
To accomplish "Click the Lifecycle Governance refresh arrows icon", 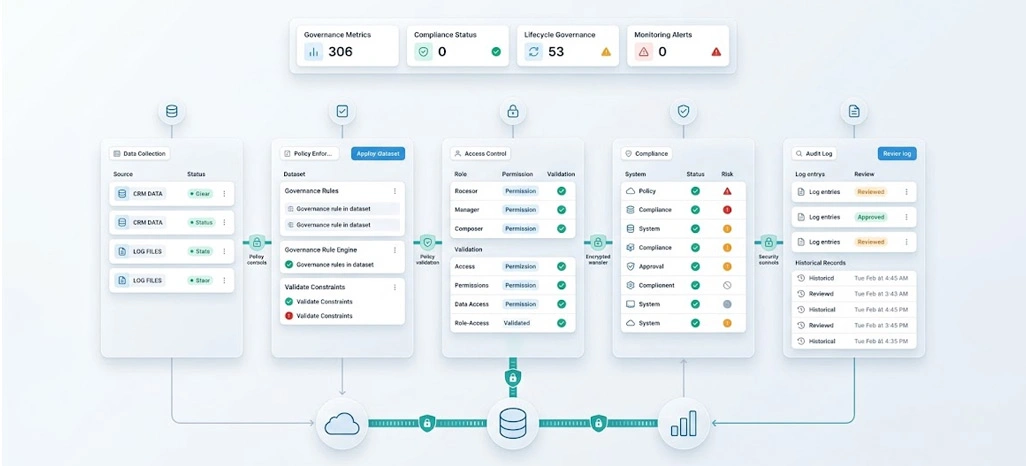I will tap(534, 52).
